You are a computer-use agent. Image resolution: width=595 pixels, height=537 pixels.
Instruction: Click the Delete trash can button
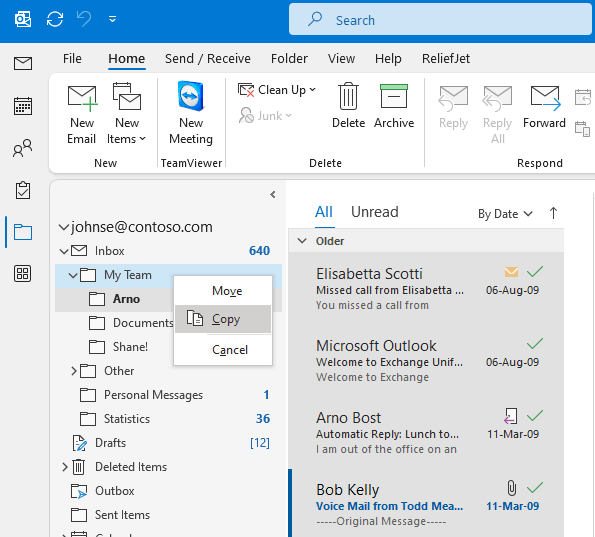tap(348, 106)
